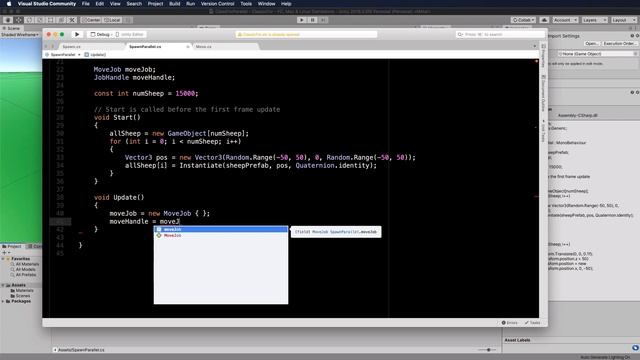Select the Unity Move tool
Screen dimensions: 640x360
pos(19,20)
